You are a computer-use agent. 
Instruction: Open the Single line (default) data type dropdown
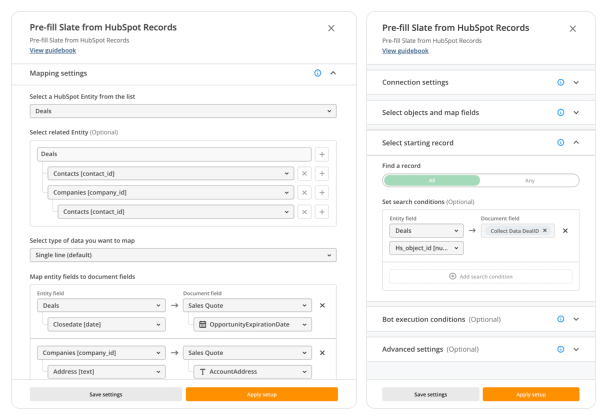click(183, 255)
